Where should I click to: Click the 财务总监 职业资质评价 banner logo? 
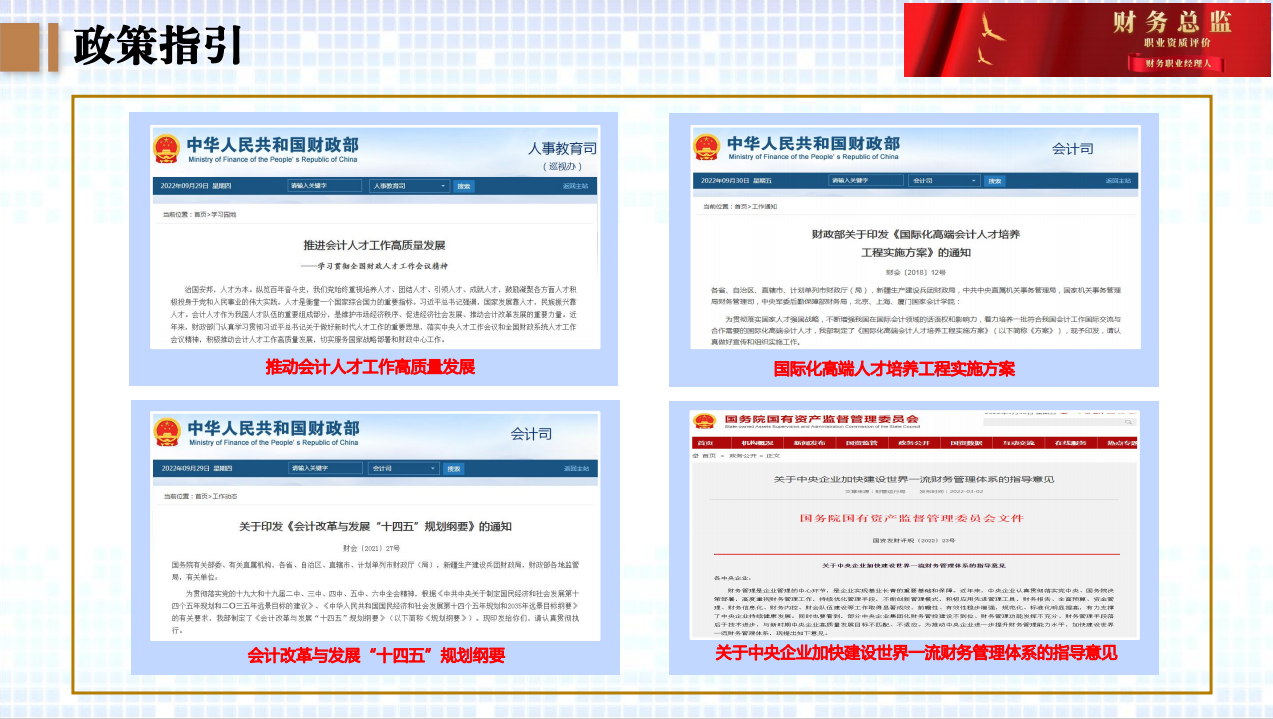1088,40
